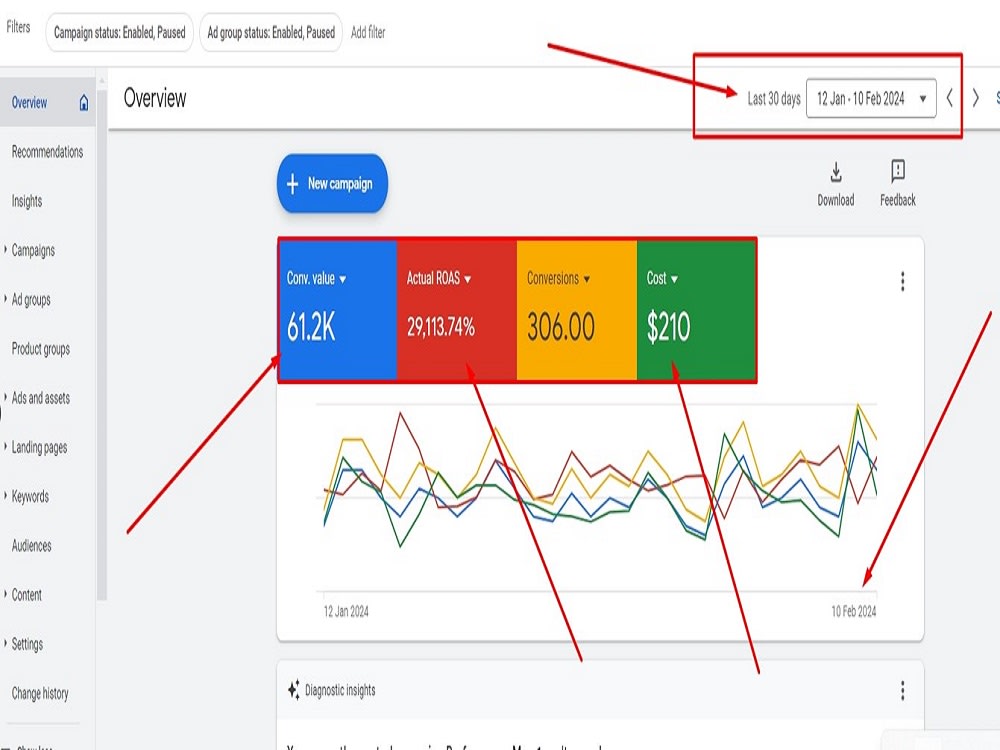The image size is (1000, 750).
Task: Expand the Content sidebar section
Action: pos(5,594)
